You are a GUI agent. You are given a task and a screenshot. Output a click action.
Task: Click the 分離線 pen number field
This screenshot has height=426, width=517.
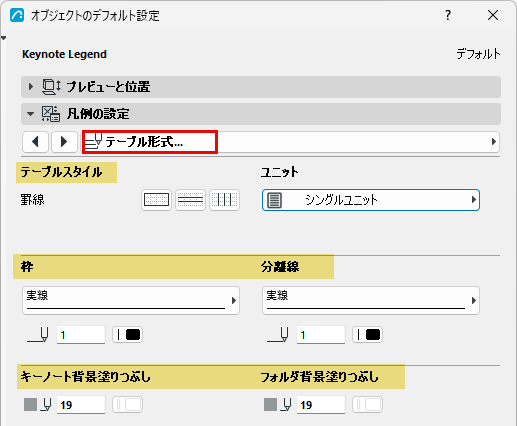pyautogui.click(x=321, y=335)
